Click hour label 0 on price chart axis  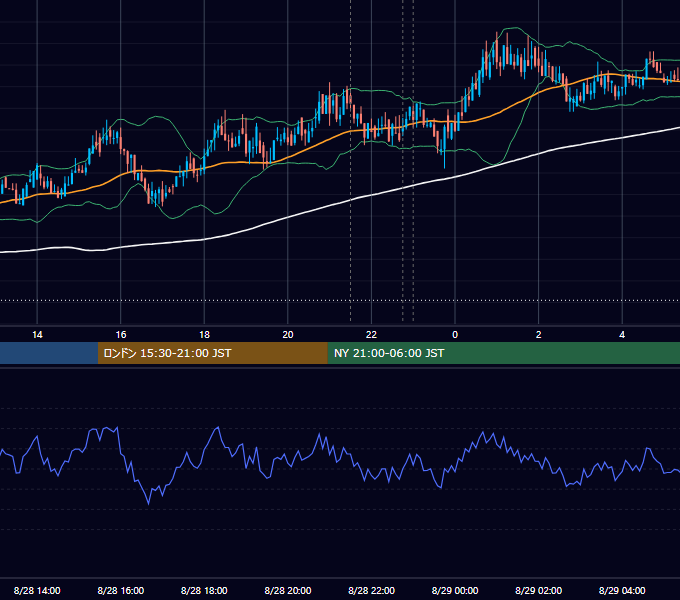455,334
